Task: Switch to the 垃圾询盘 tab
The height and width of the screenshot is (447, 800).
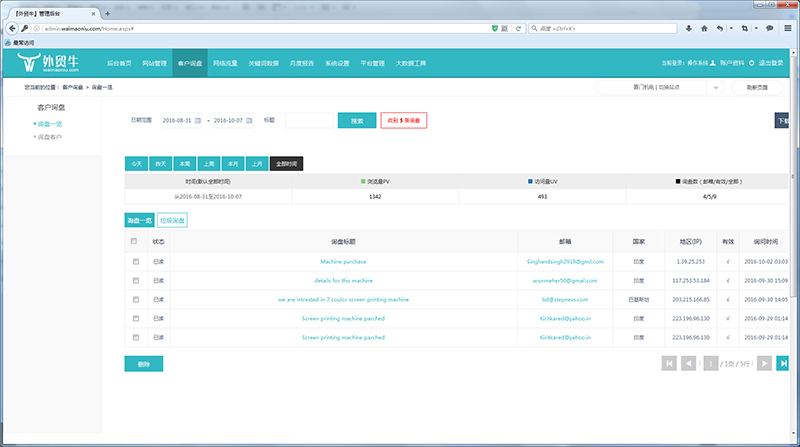Action: pyautogui.click(x=172, y=220)
